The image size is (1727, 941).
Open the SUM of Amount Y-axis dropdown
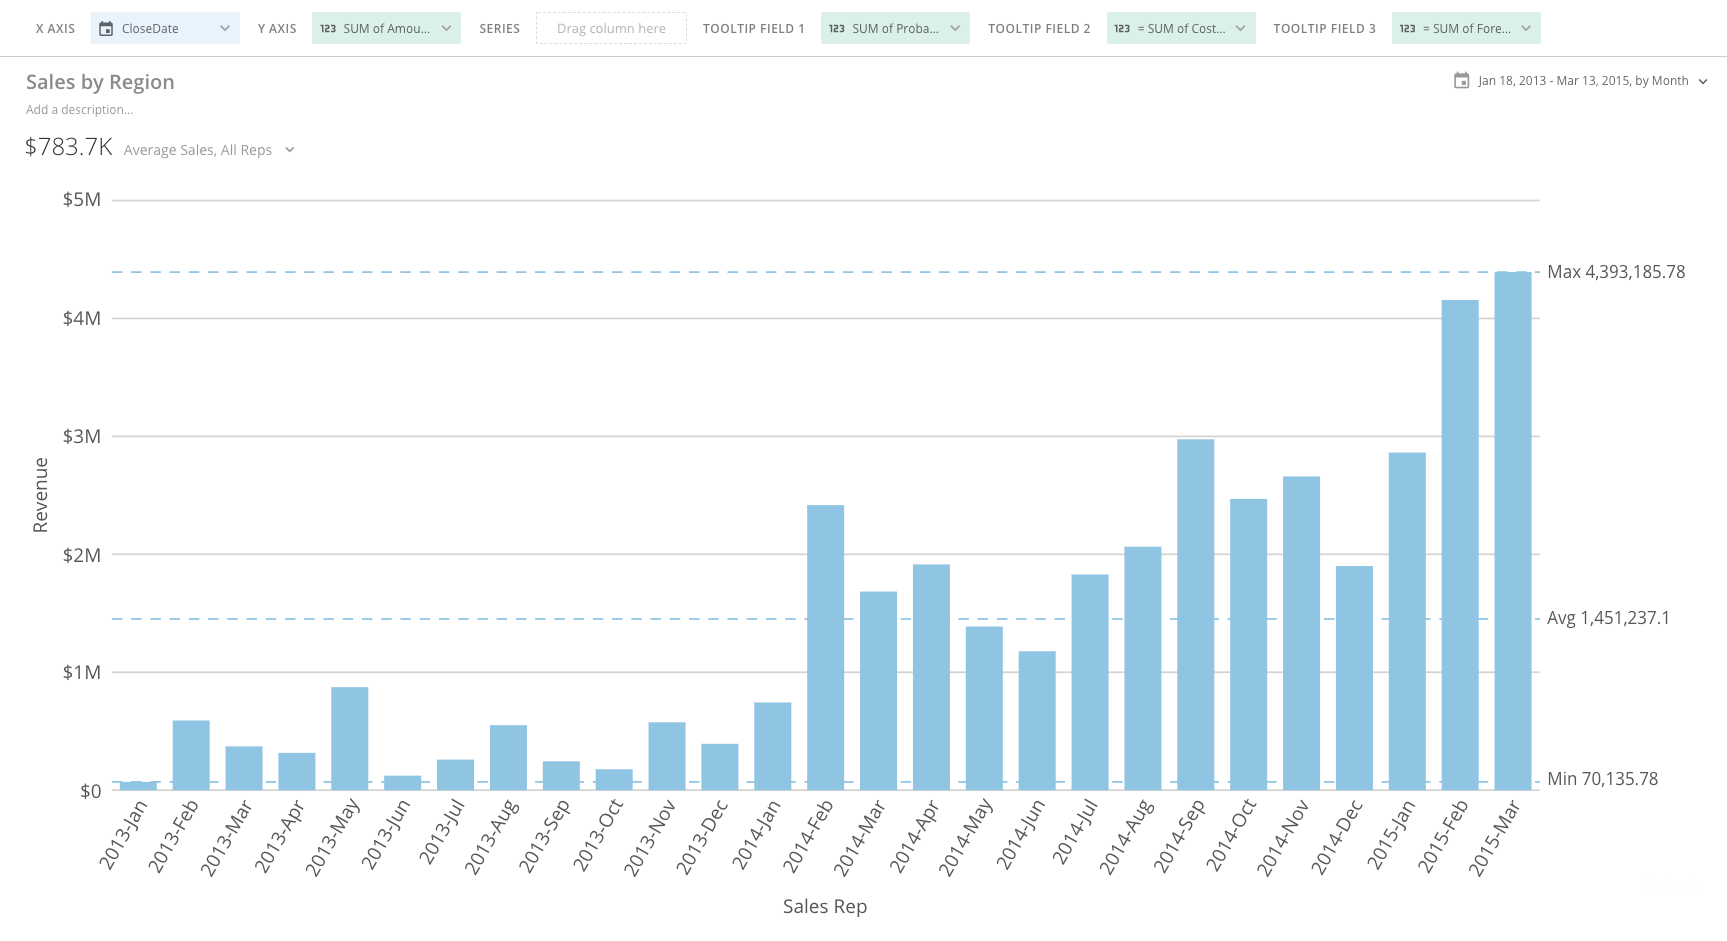(x=446, y=28)
